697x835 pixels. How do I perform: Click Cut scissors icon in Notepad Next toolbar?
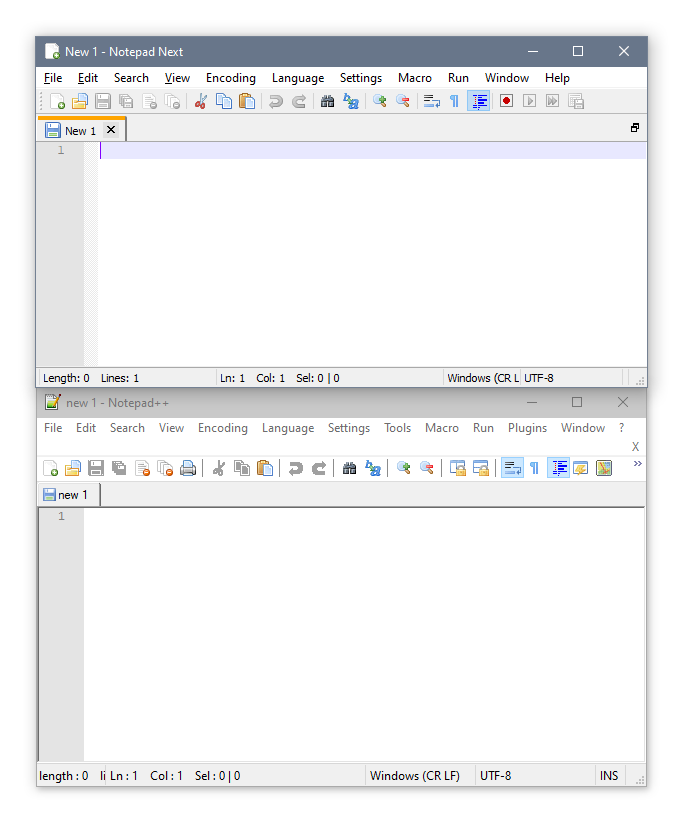click(x=201, y=101)
